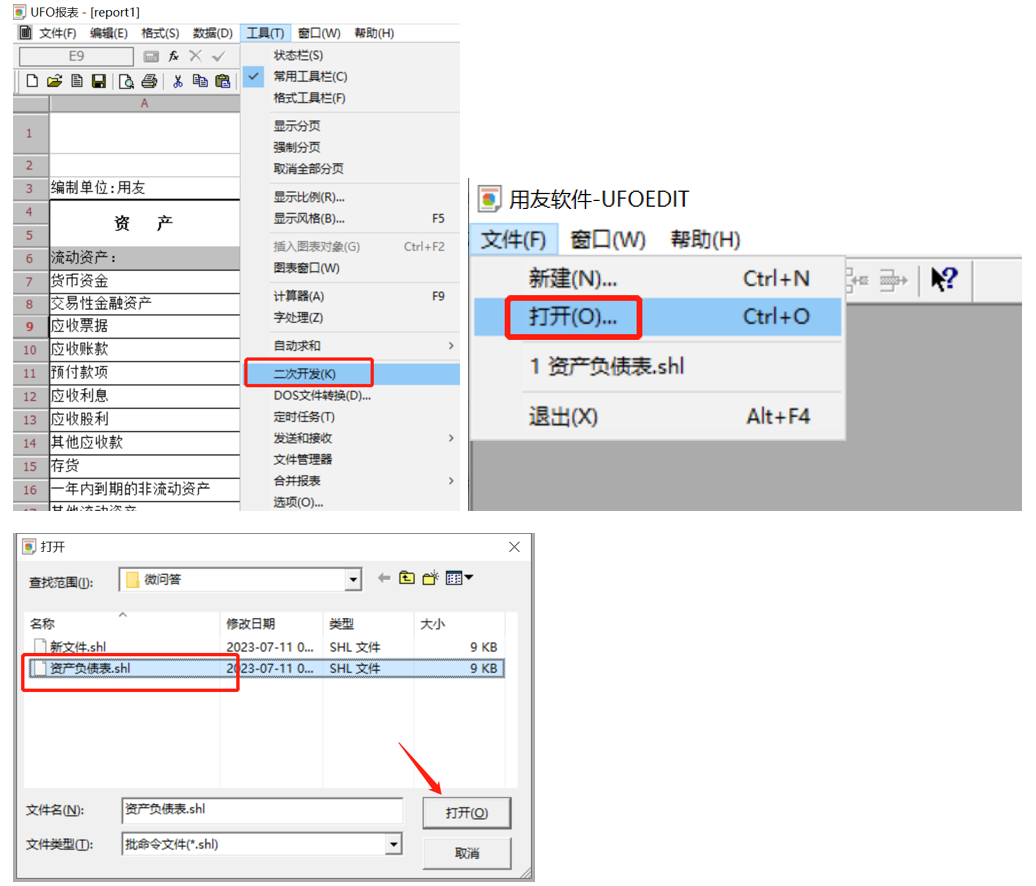Select 显示分页 menu item
The height and width of the screenshot is (886, 1036).
(x=352, y=126)
